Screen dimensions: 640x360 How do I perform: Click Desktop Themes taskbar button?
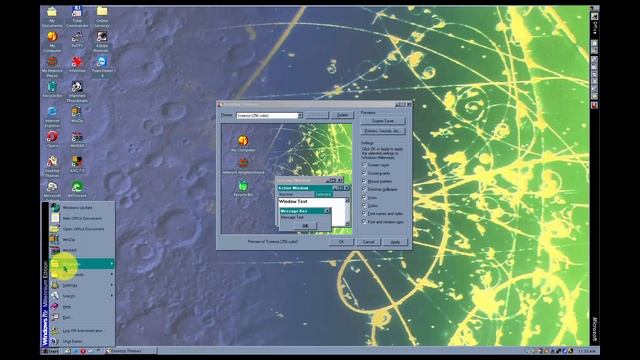tap(130, 351)
